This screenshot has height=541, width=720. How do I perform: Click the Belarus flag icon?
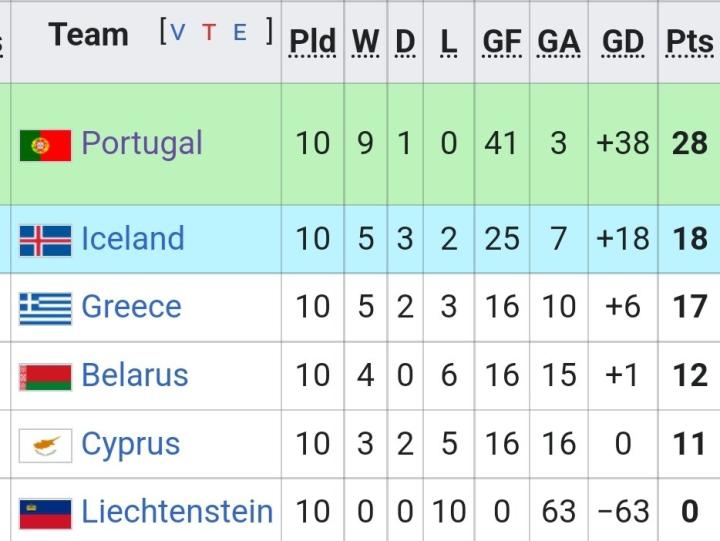[45, 377]
